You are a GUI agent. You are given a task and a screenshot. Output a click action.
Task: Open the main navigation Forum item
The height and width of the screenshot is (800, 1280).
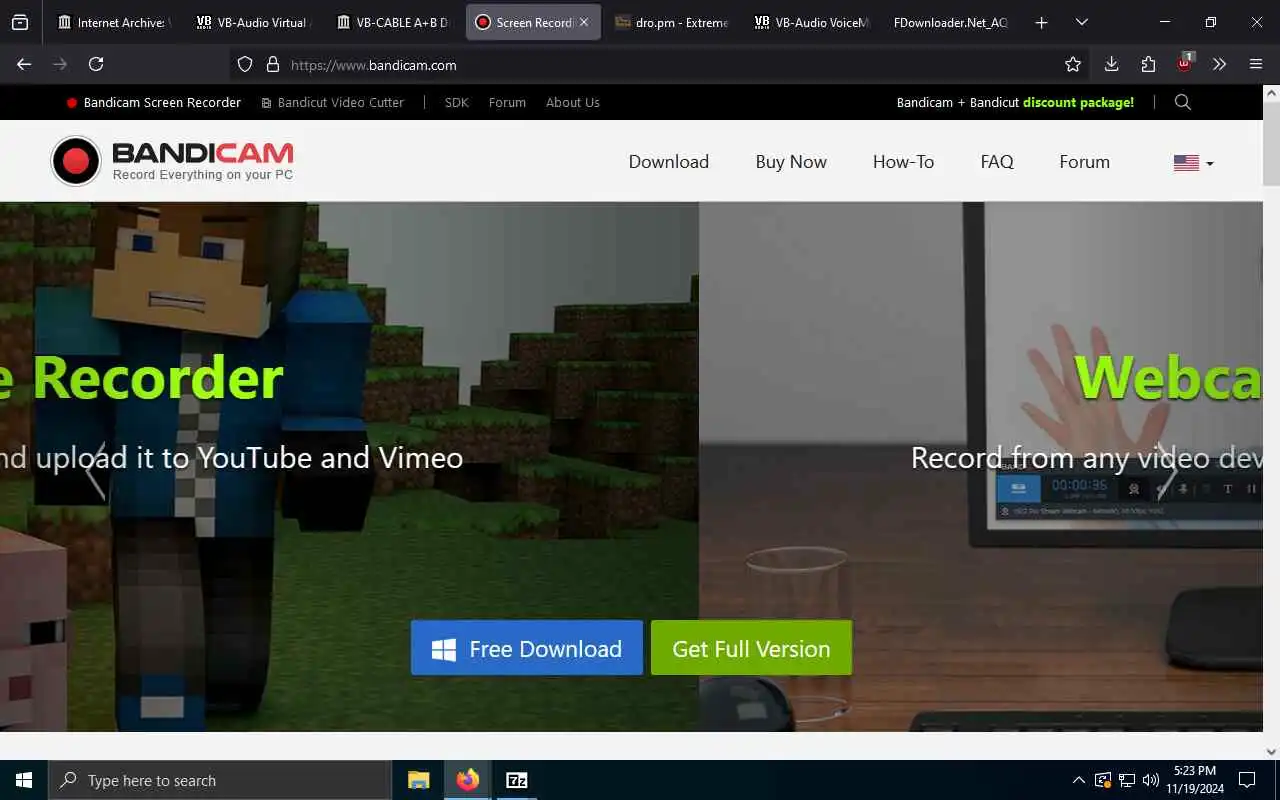(1085, 162)
